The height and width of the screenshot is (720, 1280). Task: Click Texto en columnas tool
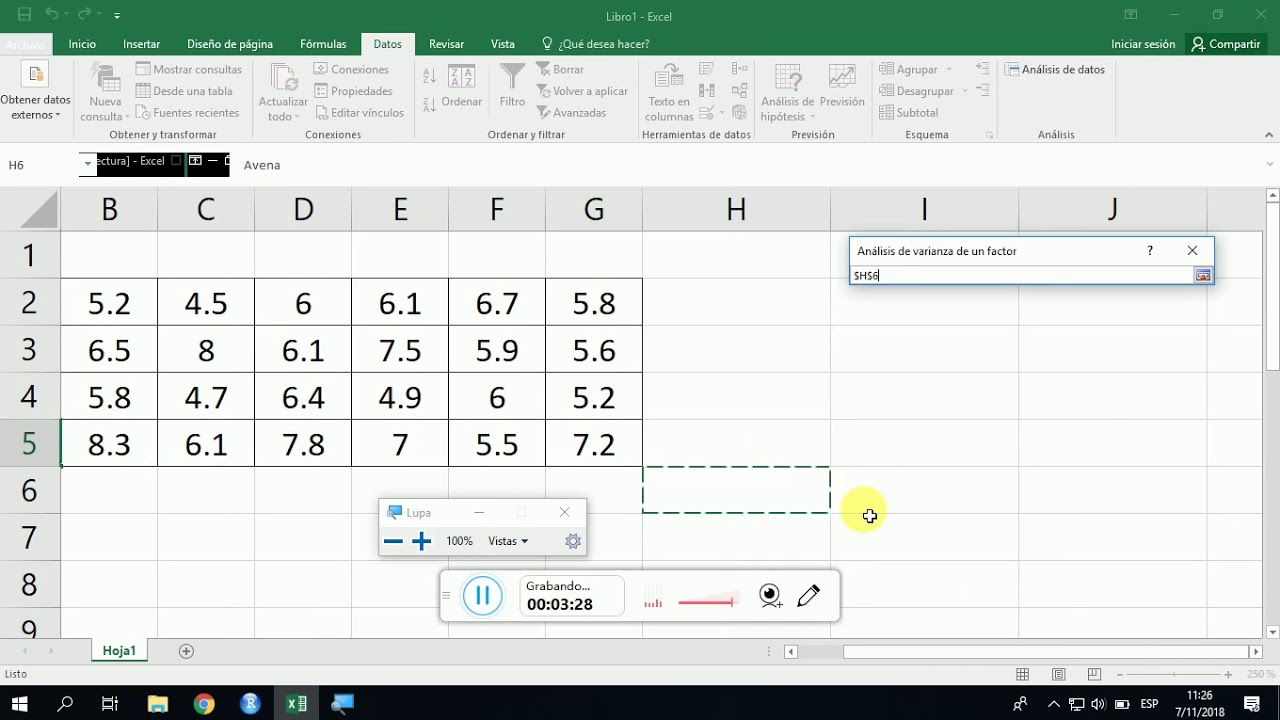pos(669,92)
